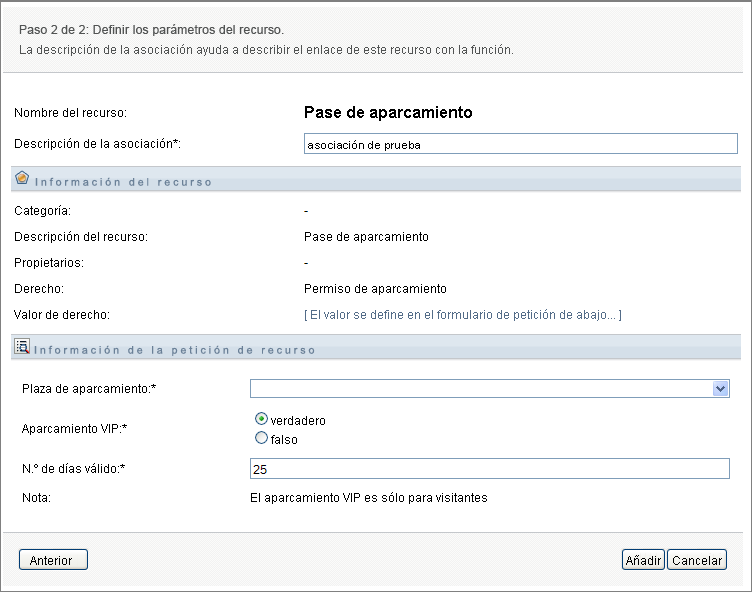The width and height of the screenshot is (752, 592).
Task: Open the Plaza de aparcamiento dropdown arrow
Action: (x=720, y=389)
